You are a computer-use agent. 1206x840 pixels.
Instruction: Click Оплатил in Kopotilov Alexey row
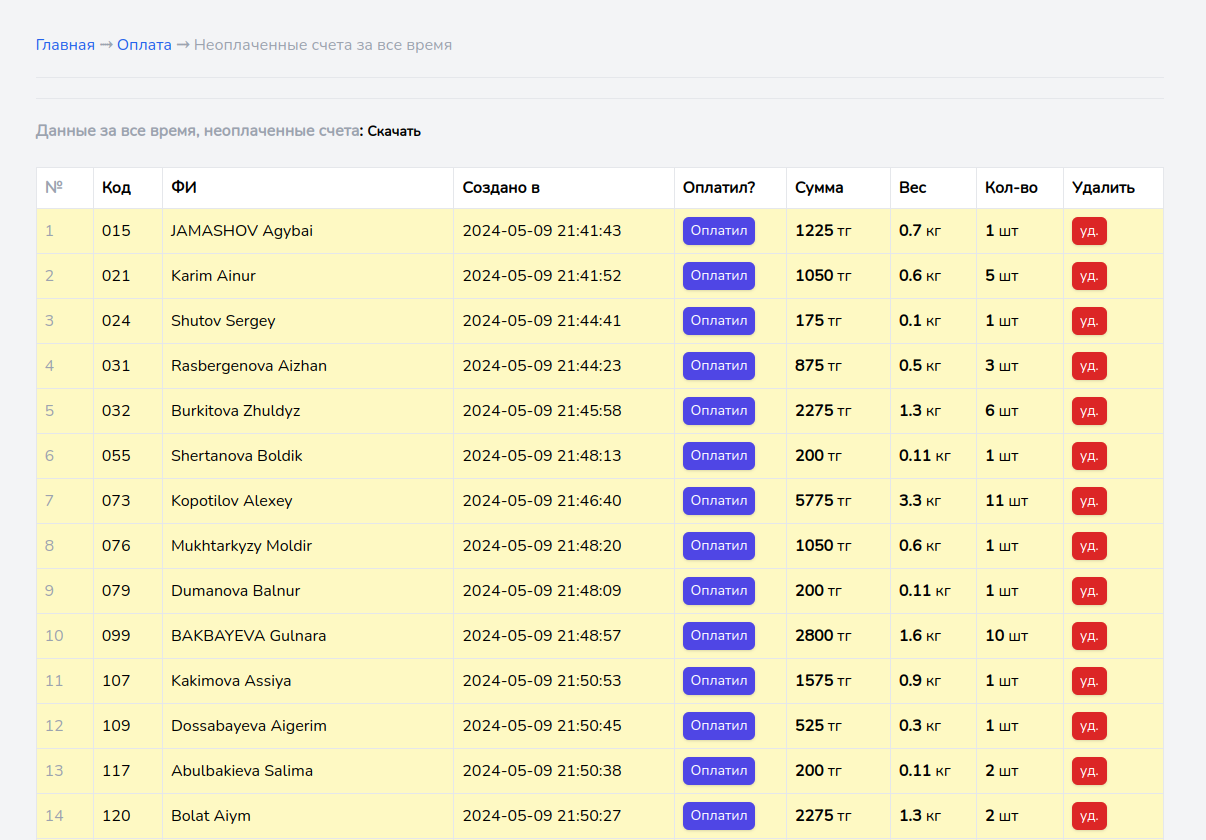(718, 501)
